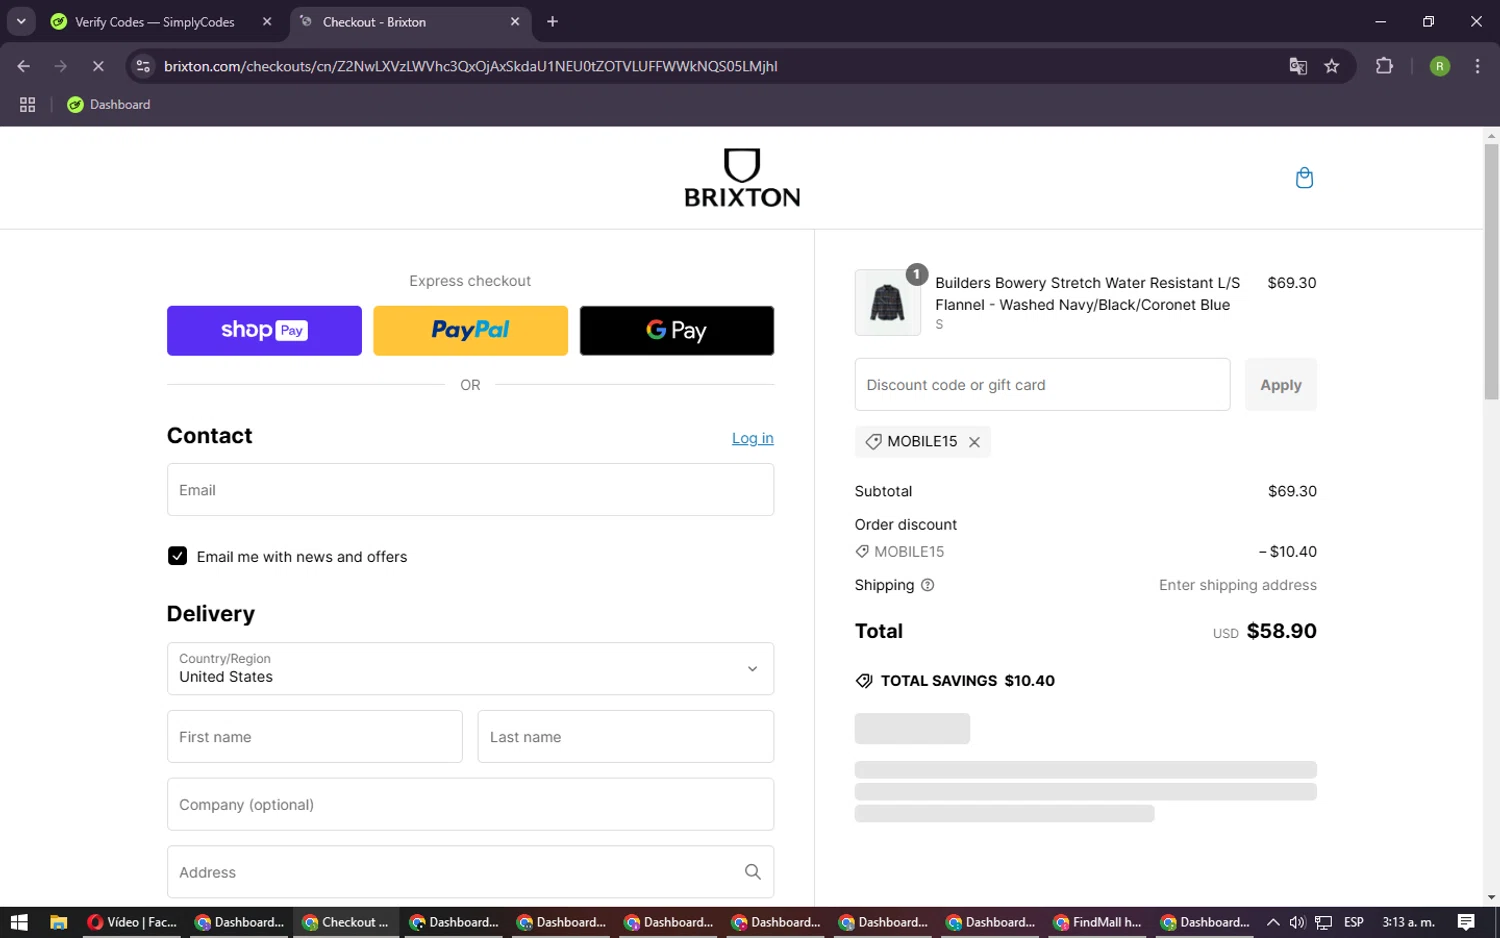Click the ESP keyboard language indicator
Viewport: 1500px width, 938px height.
[1354, 922]
